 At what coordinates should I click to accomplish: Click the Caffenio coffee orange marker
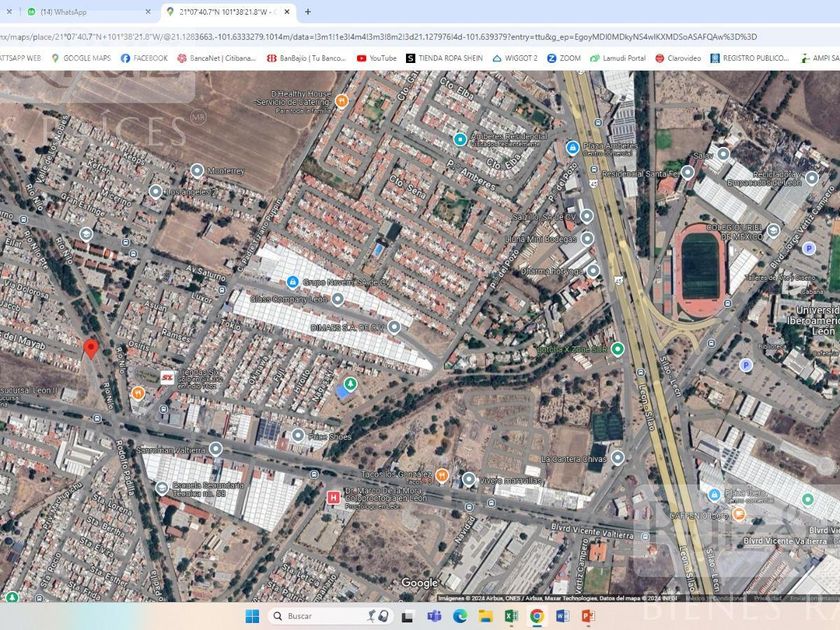tap(739, 514)
